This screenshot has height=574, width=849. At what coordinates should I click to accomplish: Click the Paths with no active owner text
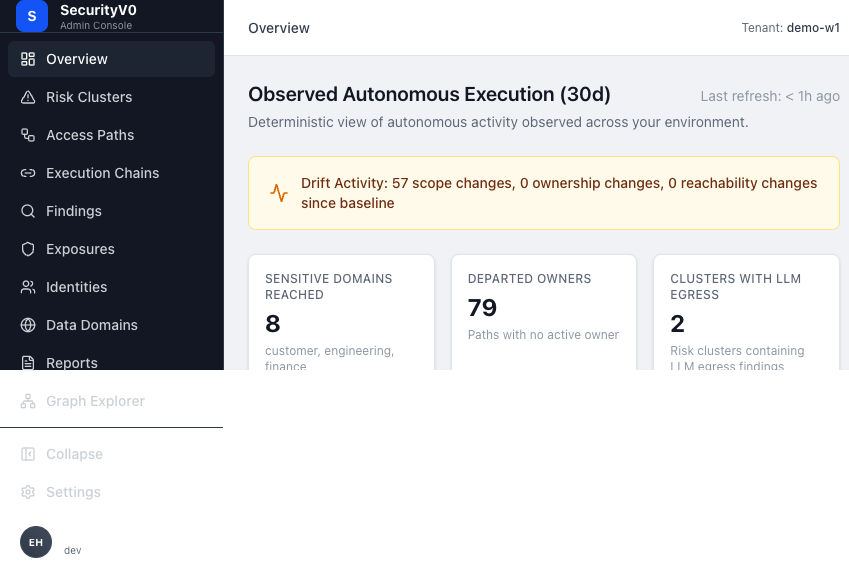(543, 335)
